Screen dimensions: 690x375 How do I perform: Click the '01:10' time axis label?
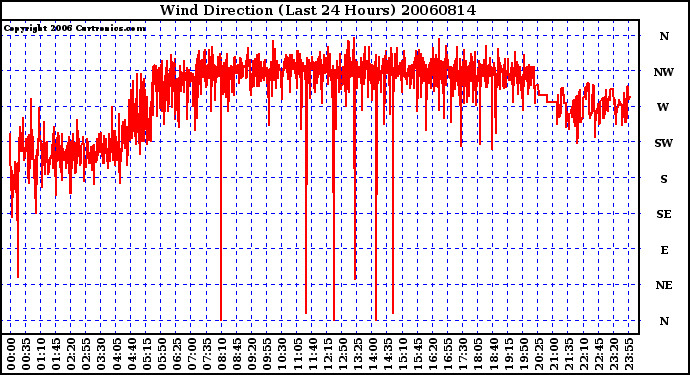pos(41,354)
